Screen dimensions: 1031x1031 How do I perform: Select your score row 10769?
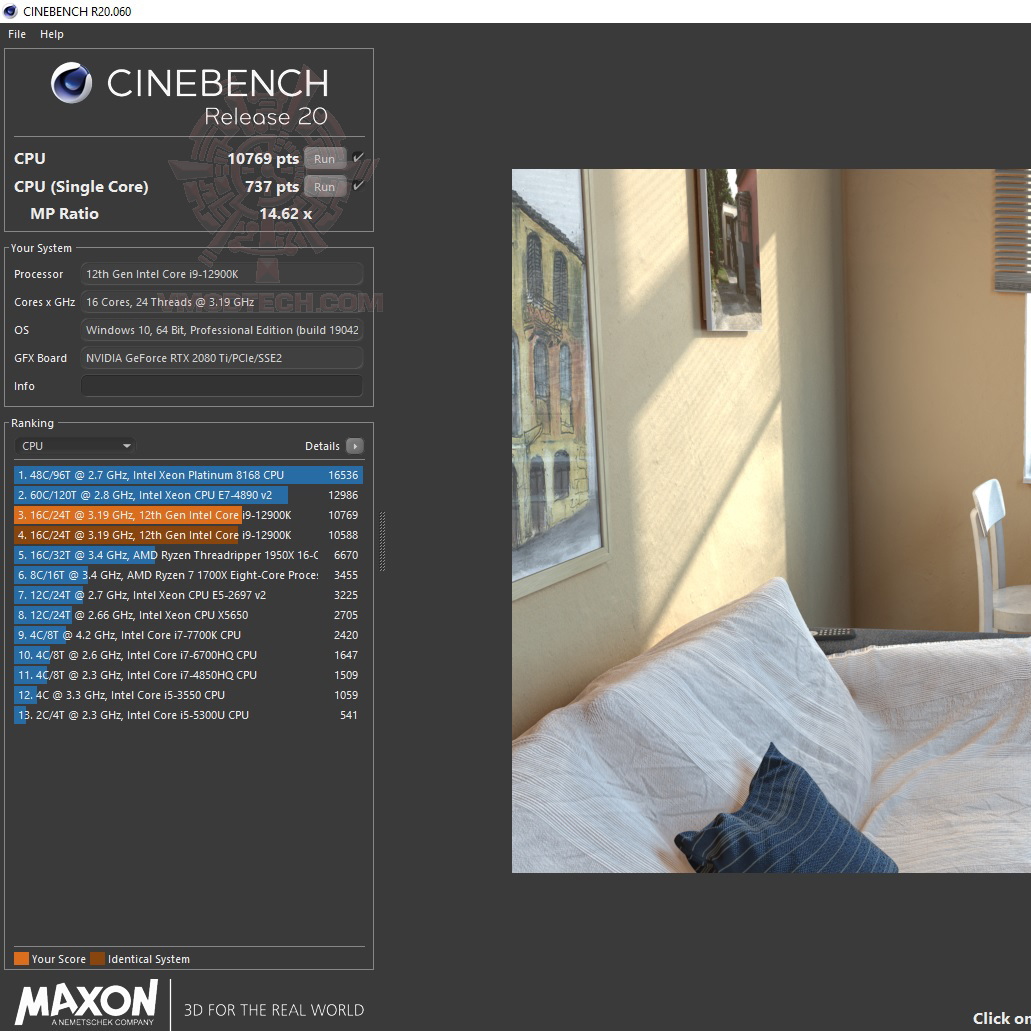click(188, 516)
